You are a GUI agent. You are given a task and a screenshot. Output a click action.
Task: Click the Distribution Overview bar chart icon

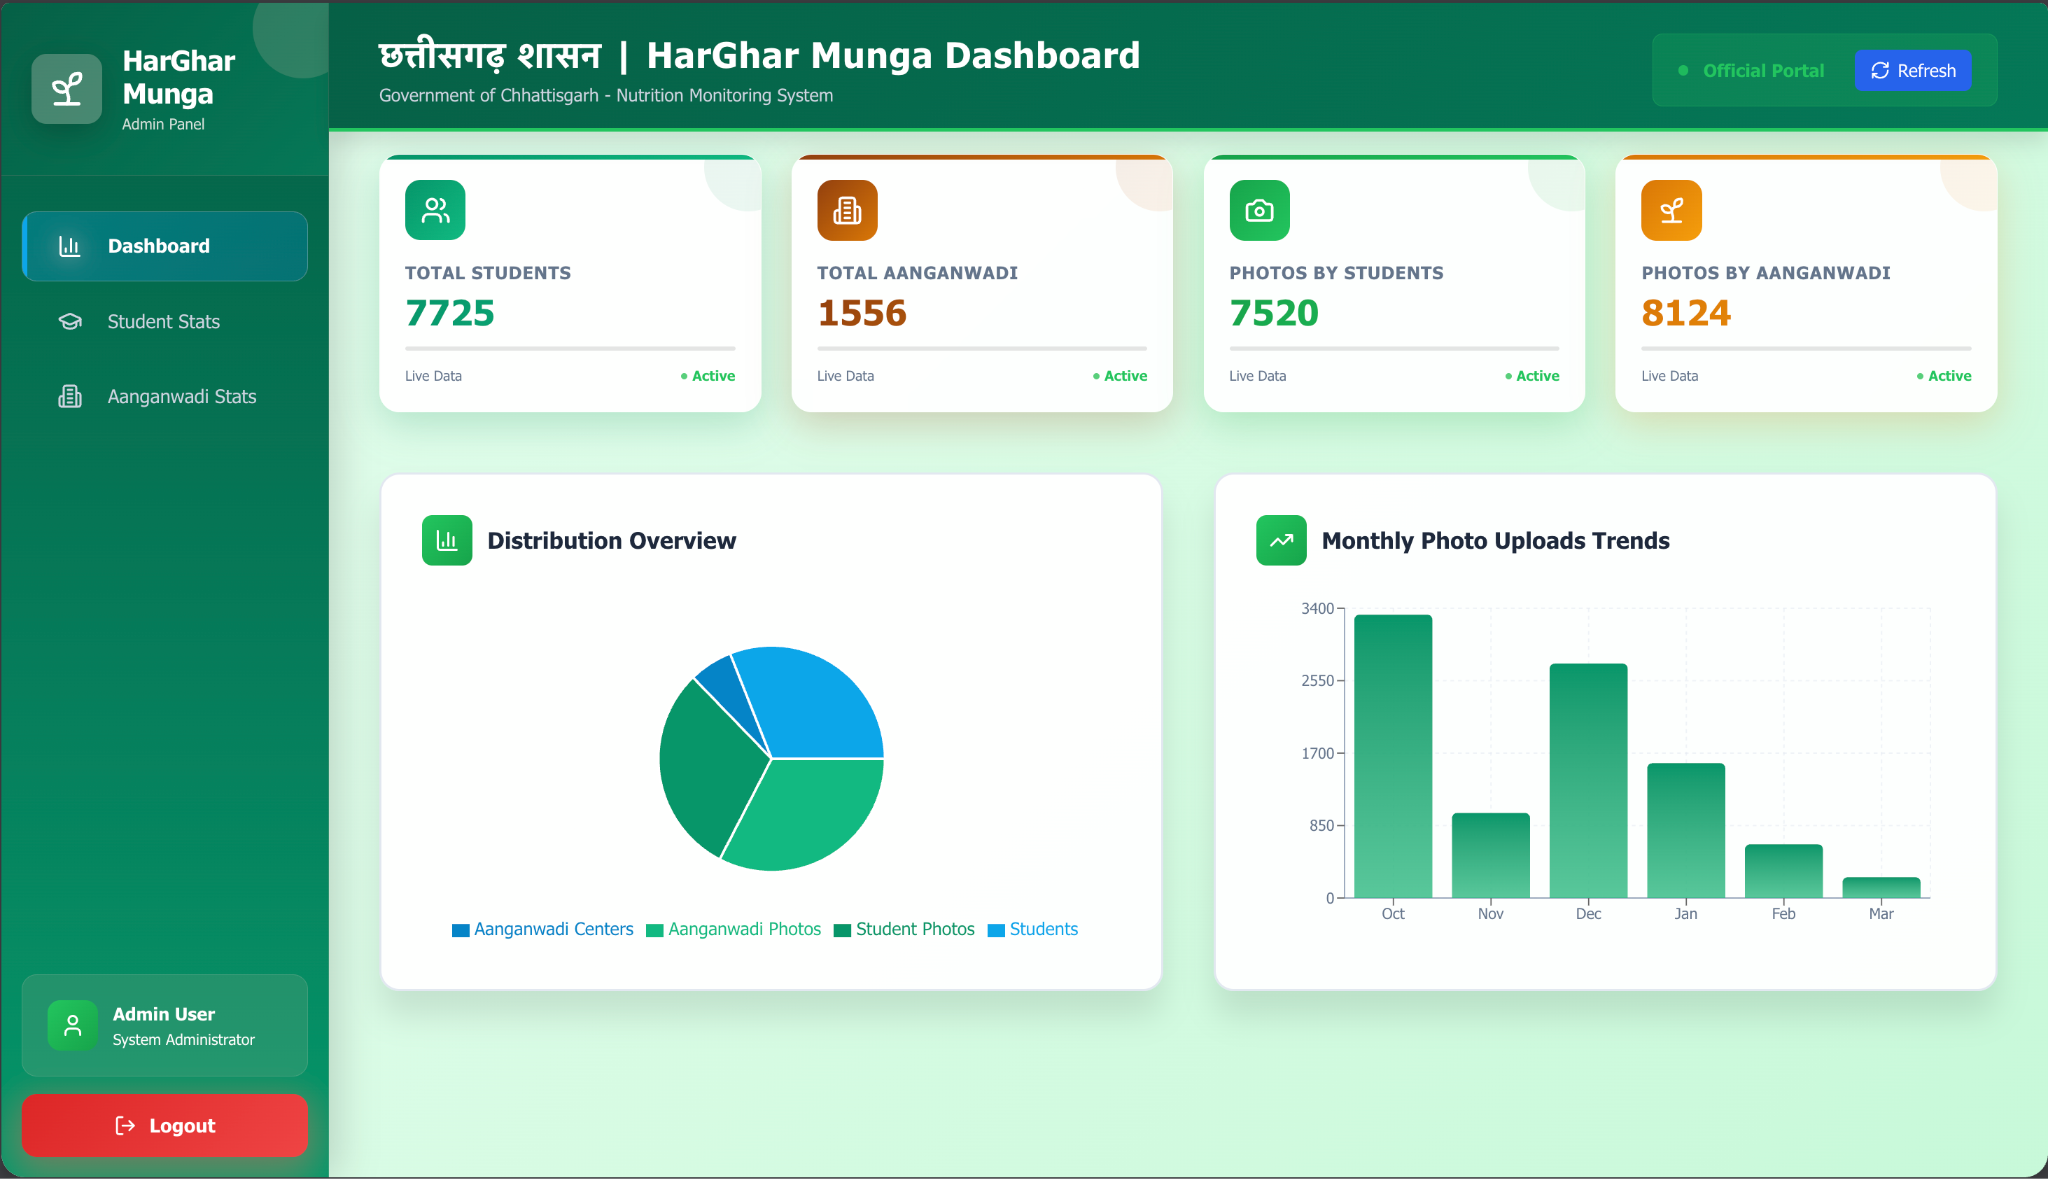click(447, 540)
